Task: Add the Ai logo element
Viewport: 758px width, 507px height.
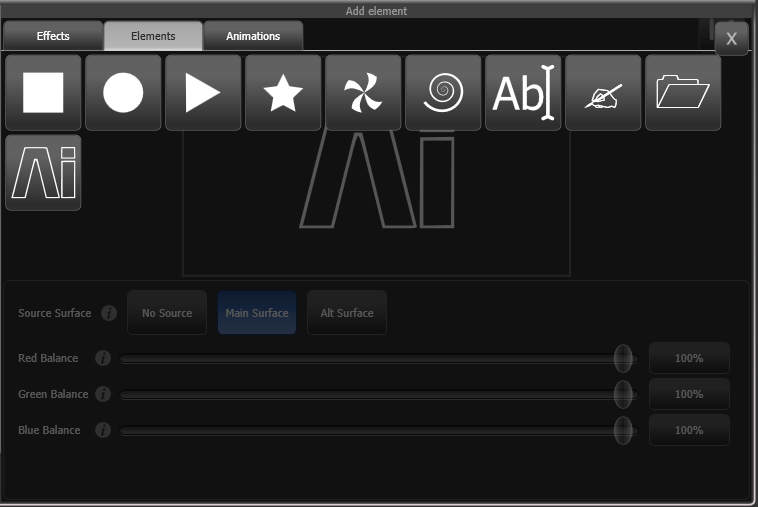Action: point(43,173)
